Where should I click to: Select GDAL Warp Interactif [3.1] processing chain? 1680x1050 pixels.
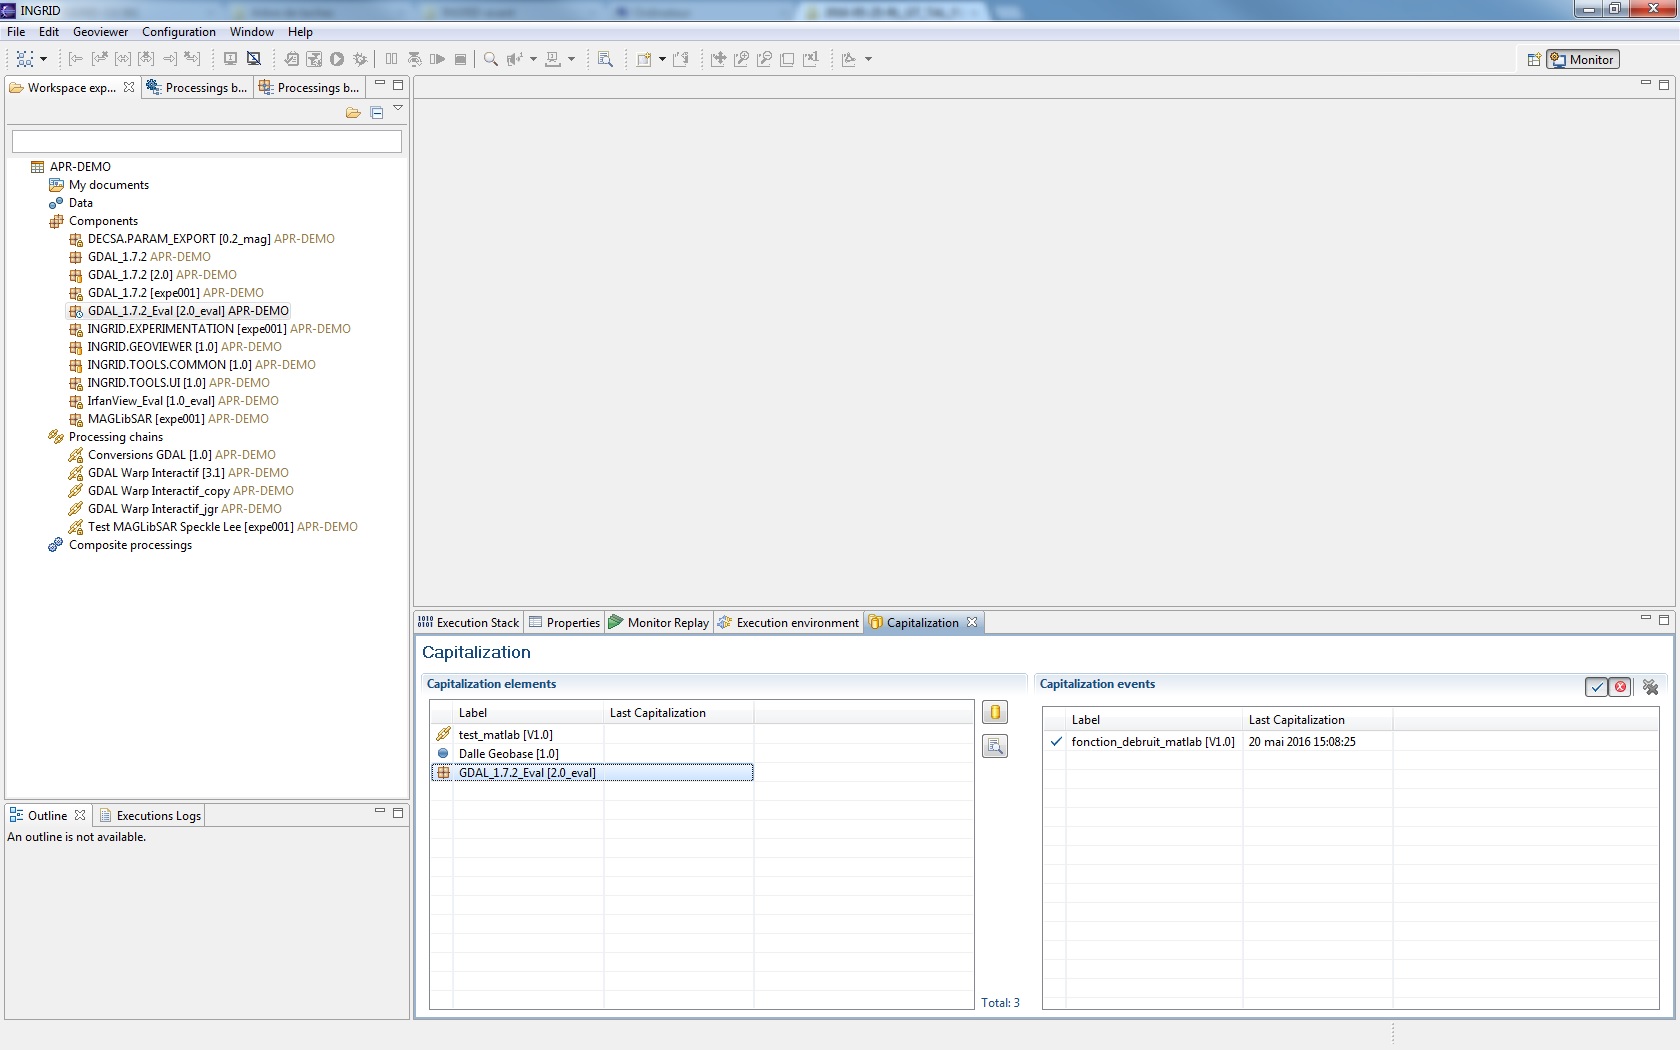pyautogui.click(x=156, y=473)
